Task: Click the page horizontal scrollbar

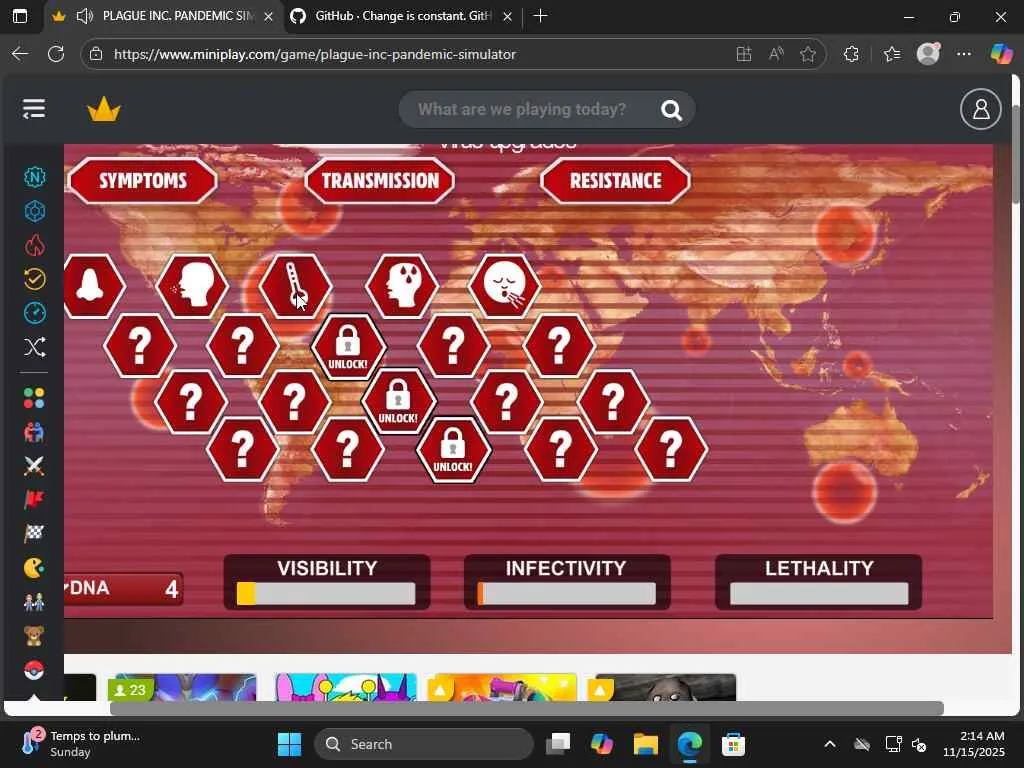Action: [526, 708]
